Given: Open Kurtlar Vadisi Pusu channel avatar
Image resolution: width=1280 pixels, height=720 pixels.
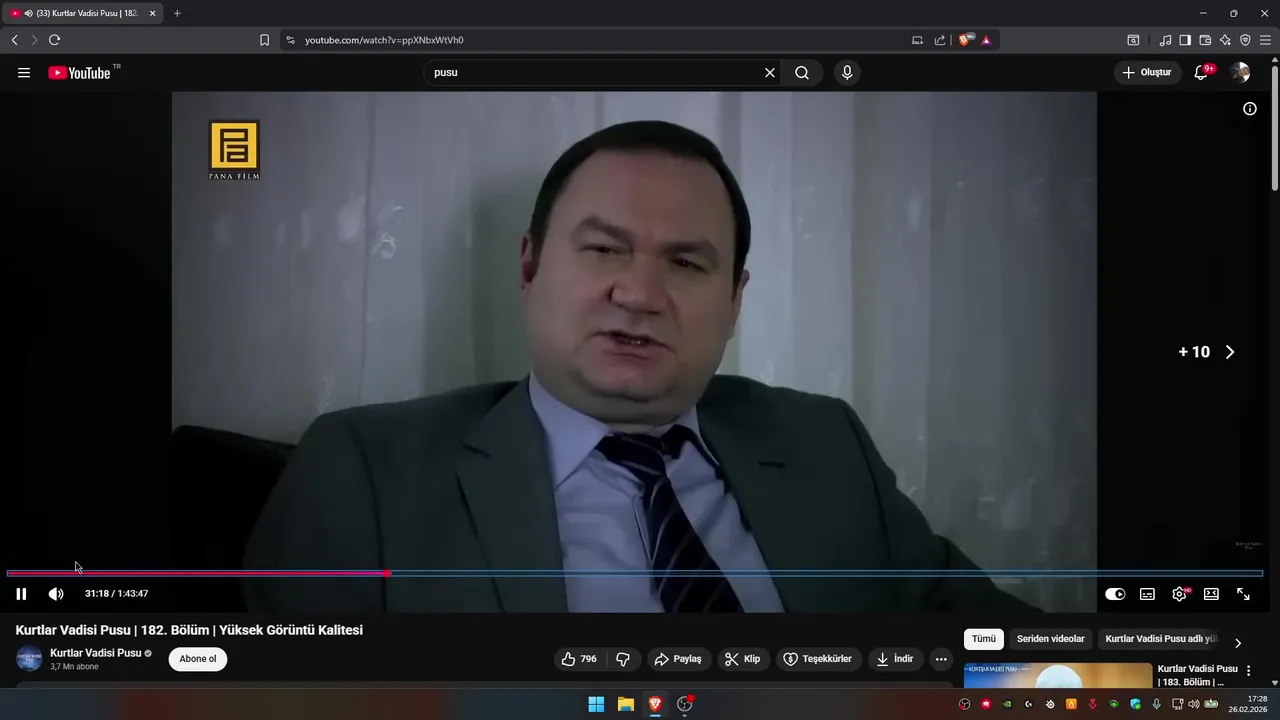Looking at the screenshot, I should (x=30, y=659).
